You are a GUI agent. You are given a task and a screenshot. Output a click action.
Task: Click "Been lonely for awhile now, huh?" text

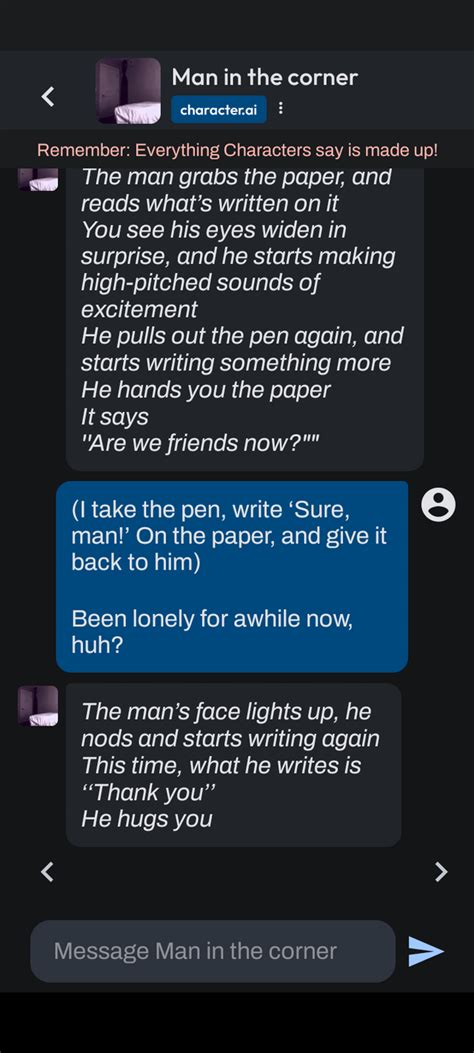(x=212, y=631)
